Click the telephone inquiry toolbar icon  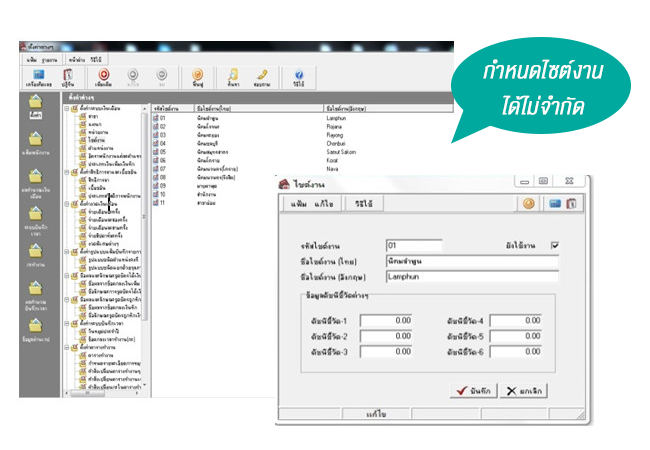click(262, 76)
